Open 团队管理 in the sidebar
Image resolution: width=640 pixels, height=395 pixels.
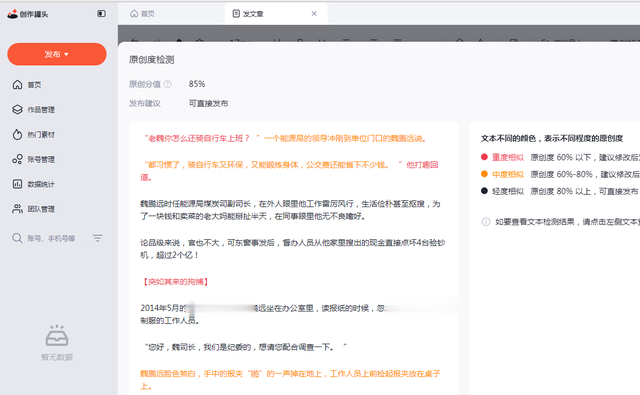pyautogui.click(x=41, y=209)
